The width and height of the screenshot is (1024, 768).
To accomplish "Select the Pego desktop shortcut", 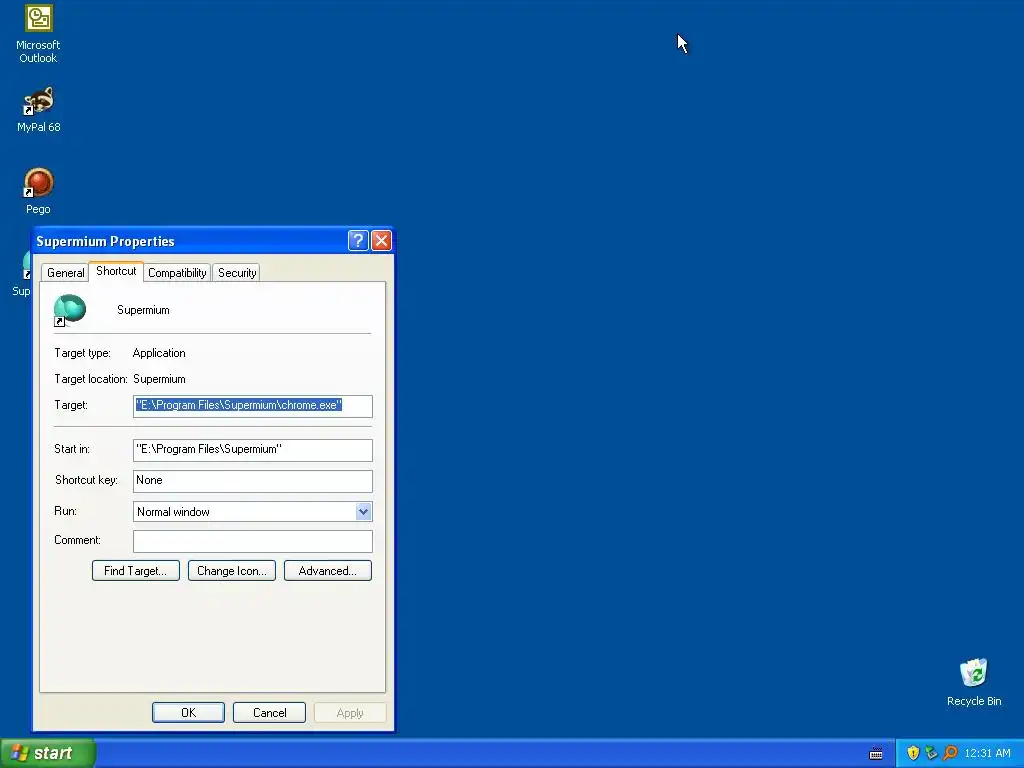I will click(38, 191).
